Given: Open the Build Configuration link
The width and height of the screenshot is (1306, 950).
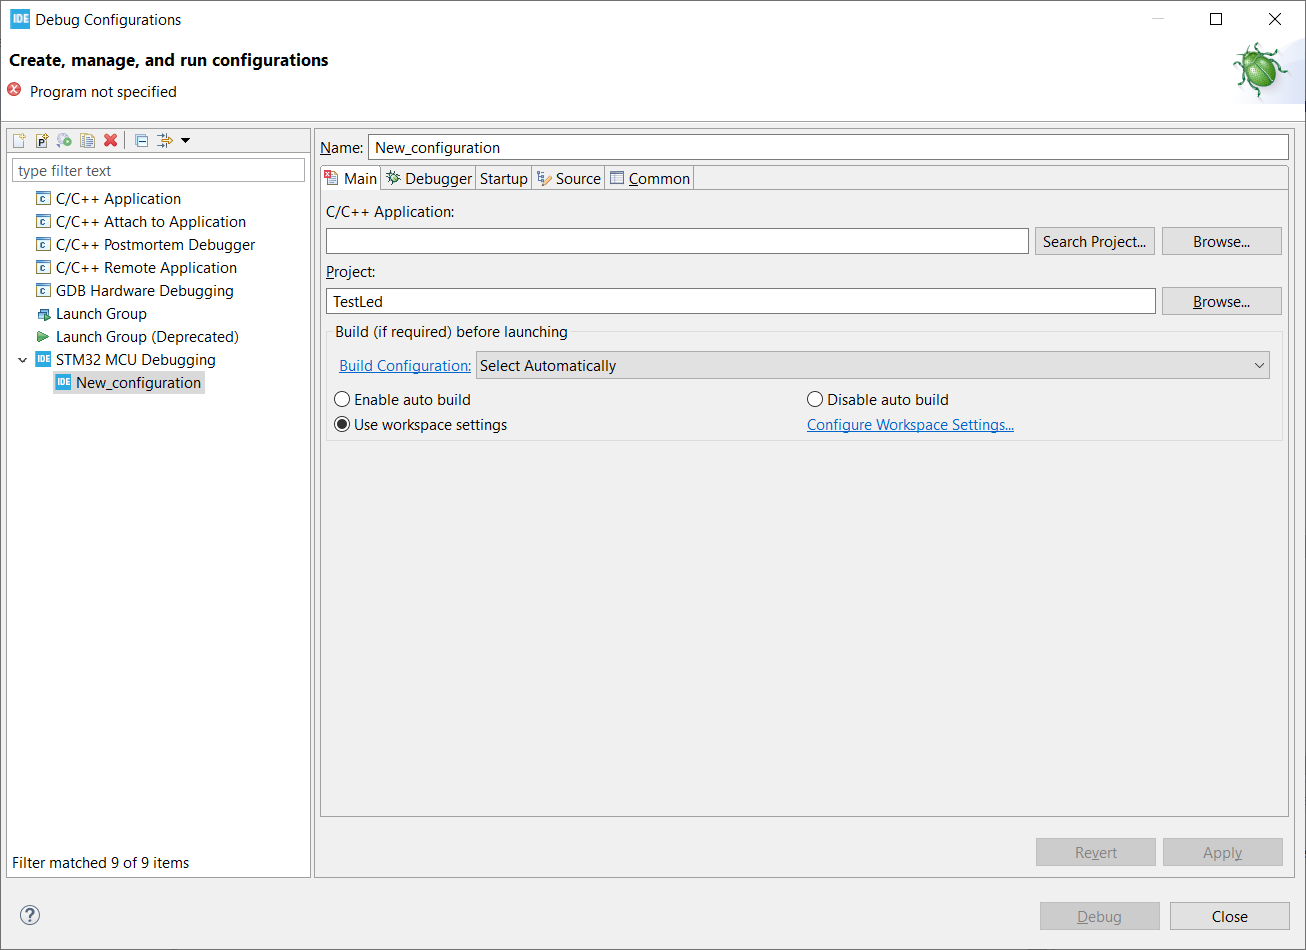Looking at the screenshot, I should (405, 366).
